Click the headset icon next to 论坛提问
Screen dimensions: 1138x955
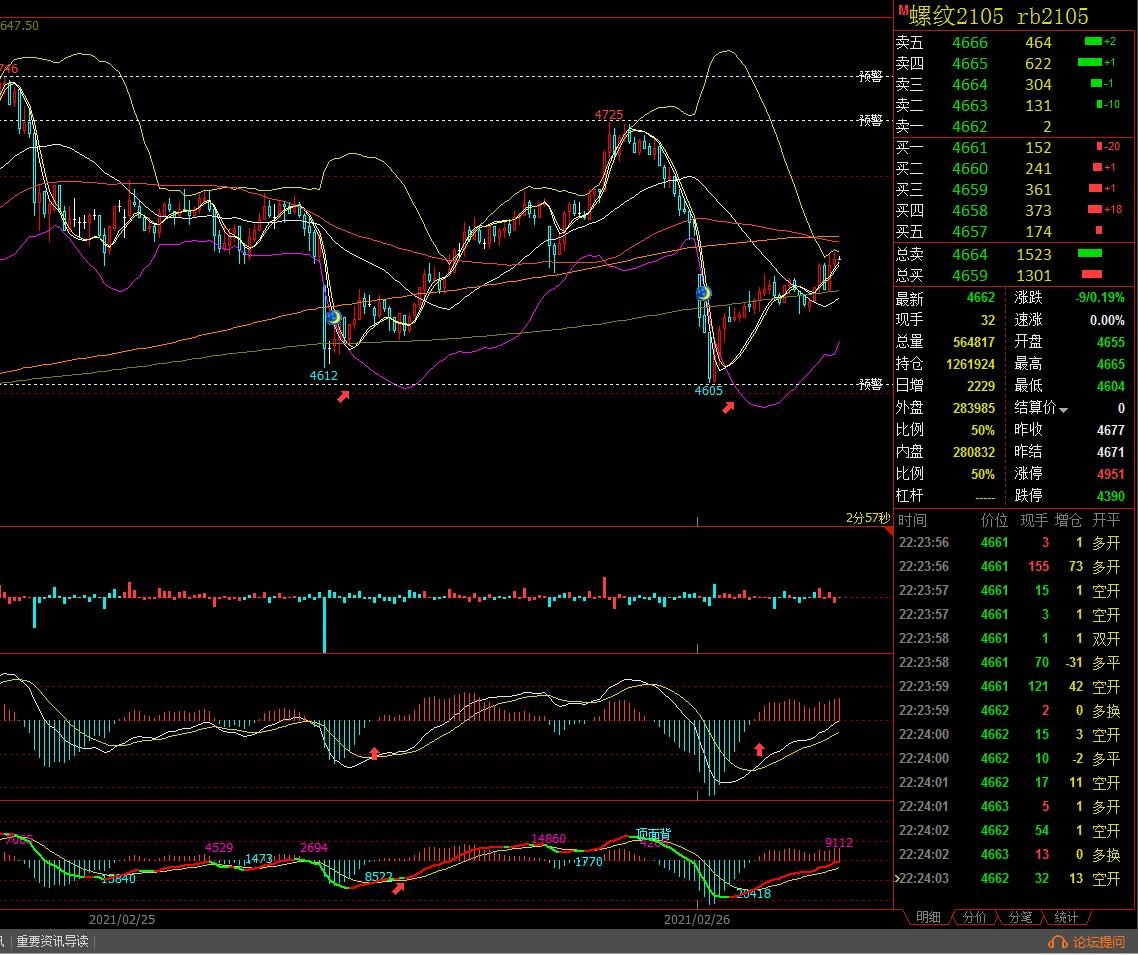click(x=1058, y=942)
